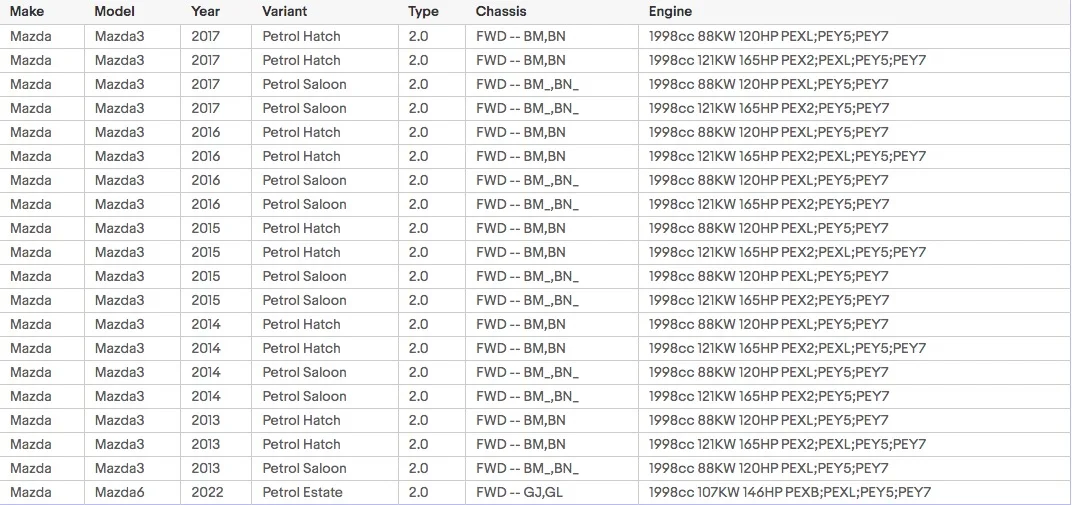Select the Mazda6 model cell
Viewport: 1072px width, 505px height.
133,492
